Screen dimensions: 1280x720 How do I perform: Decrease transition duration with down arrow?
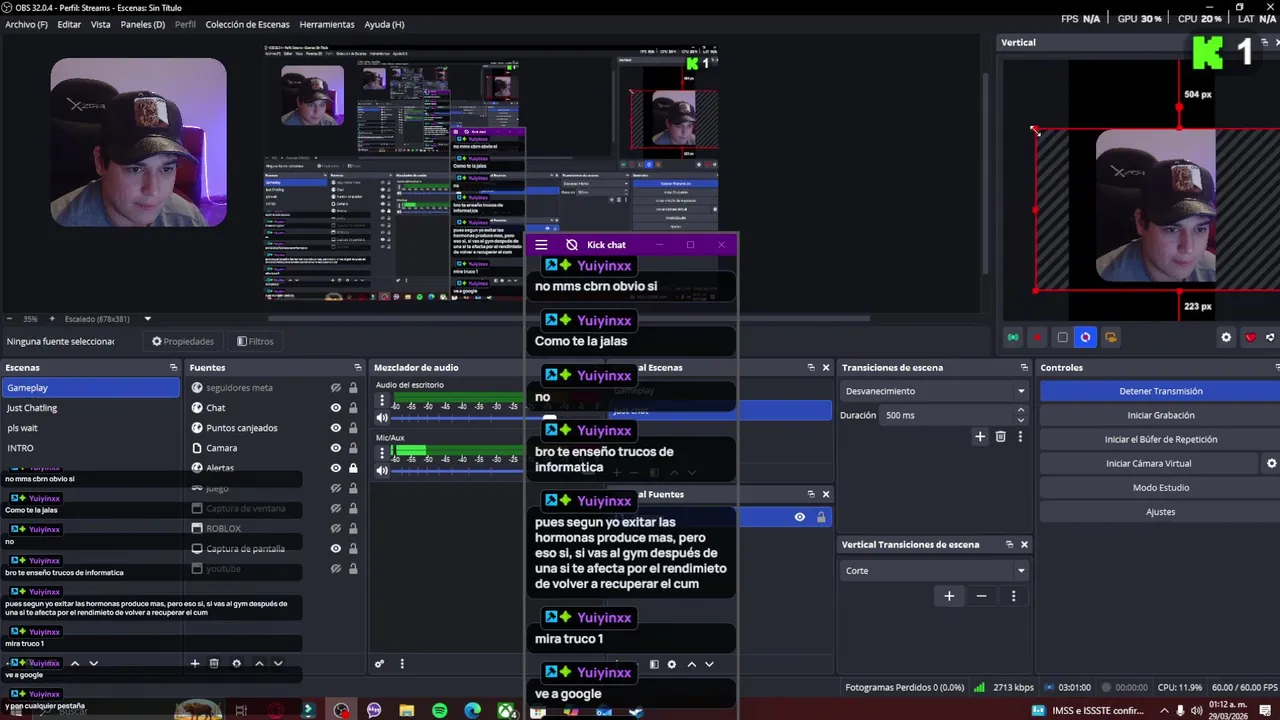click(1021, 419)
